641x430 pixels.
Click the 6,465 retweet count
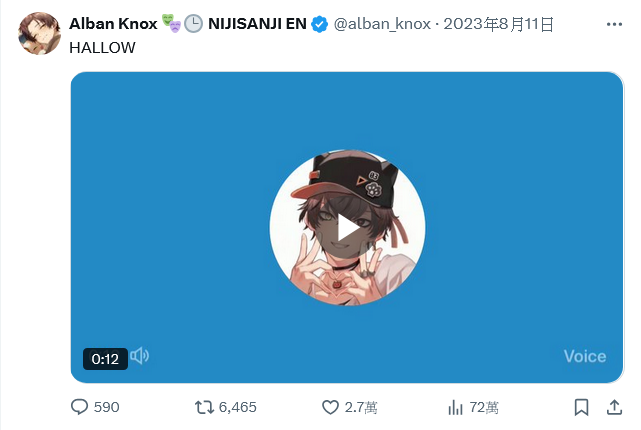pyautogui.click(x=238, y=407)
